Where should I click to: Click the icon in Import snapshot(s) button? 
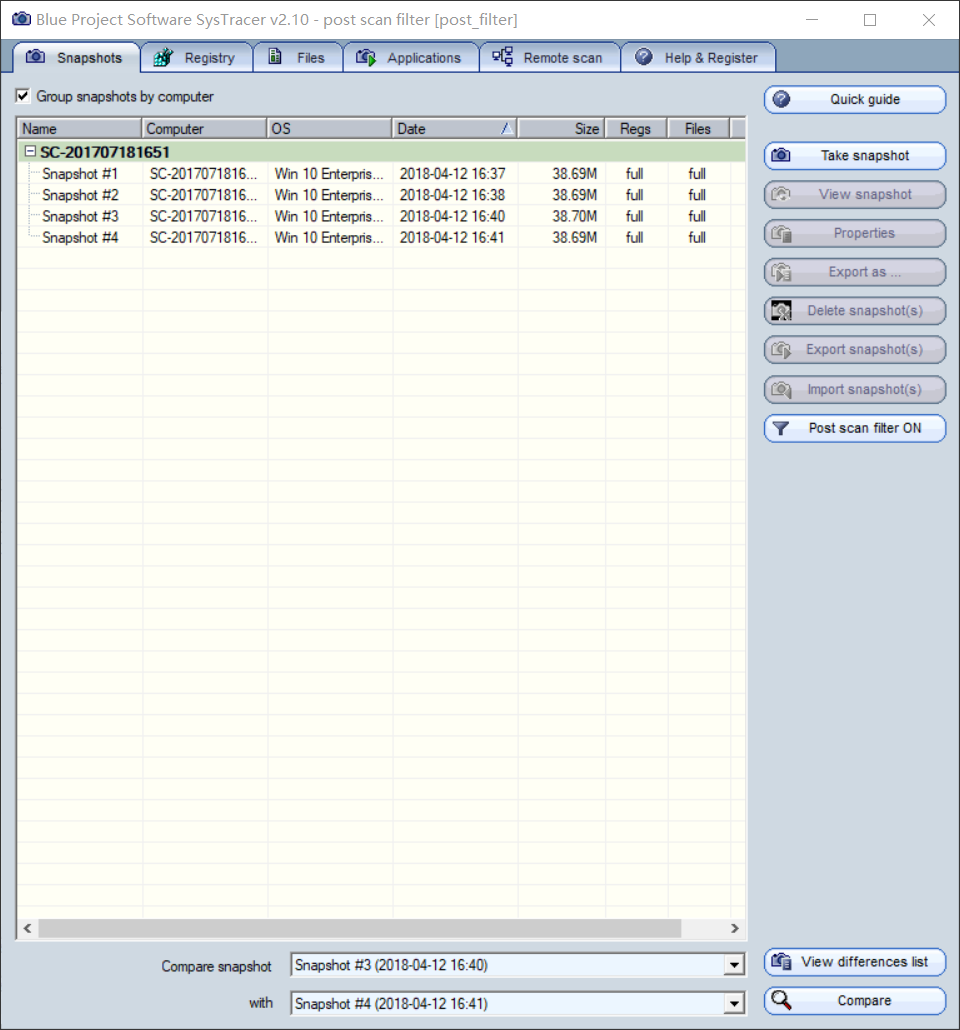tap(781, 389)
